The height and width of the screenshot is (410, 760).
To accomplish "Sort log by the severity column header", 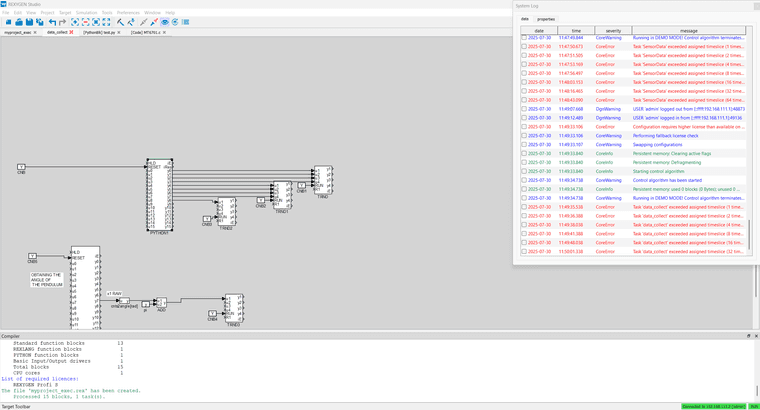I will coord(613,31).
